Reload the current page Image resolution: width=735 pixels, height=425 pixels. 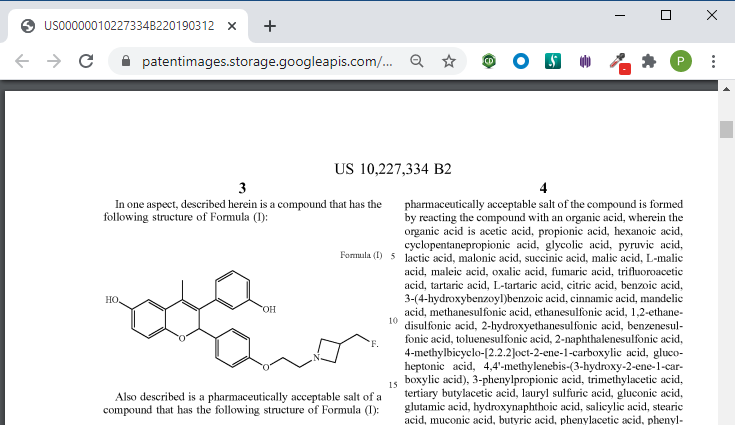click(86, 61)
